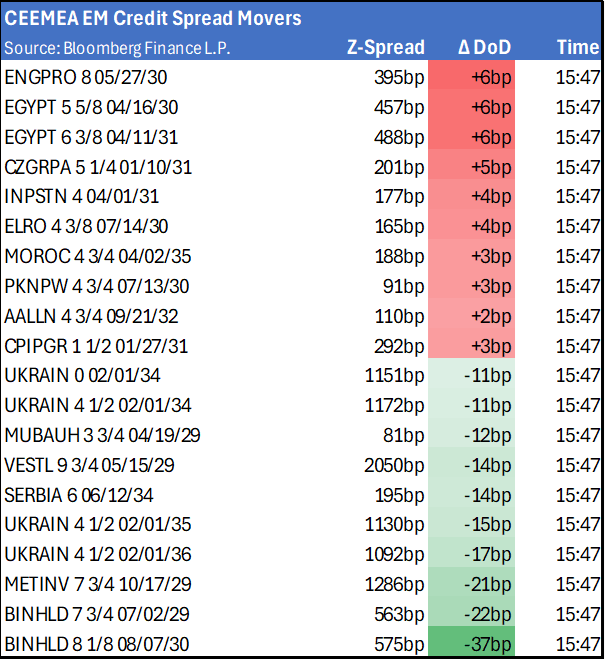Image resolution: width=605 pixels, height=660 pixels.
Task: Click the dark green -37bp cell
Action: (471, 647)
